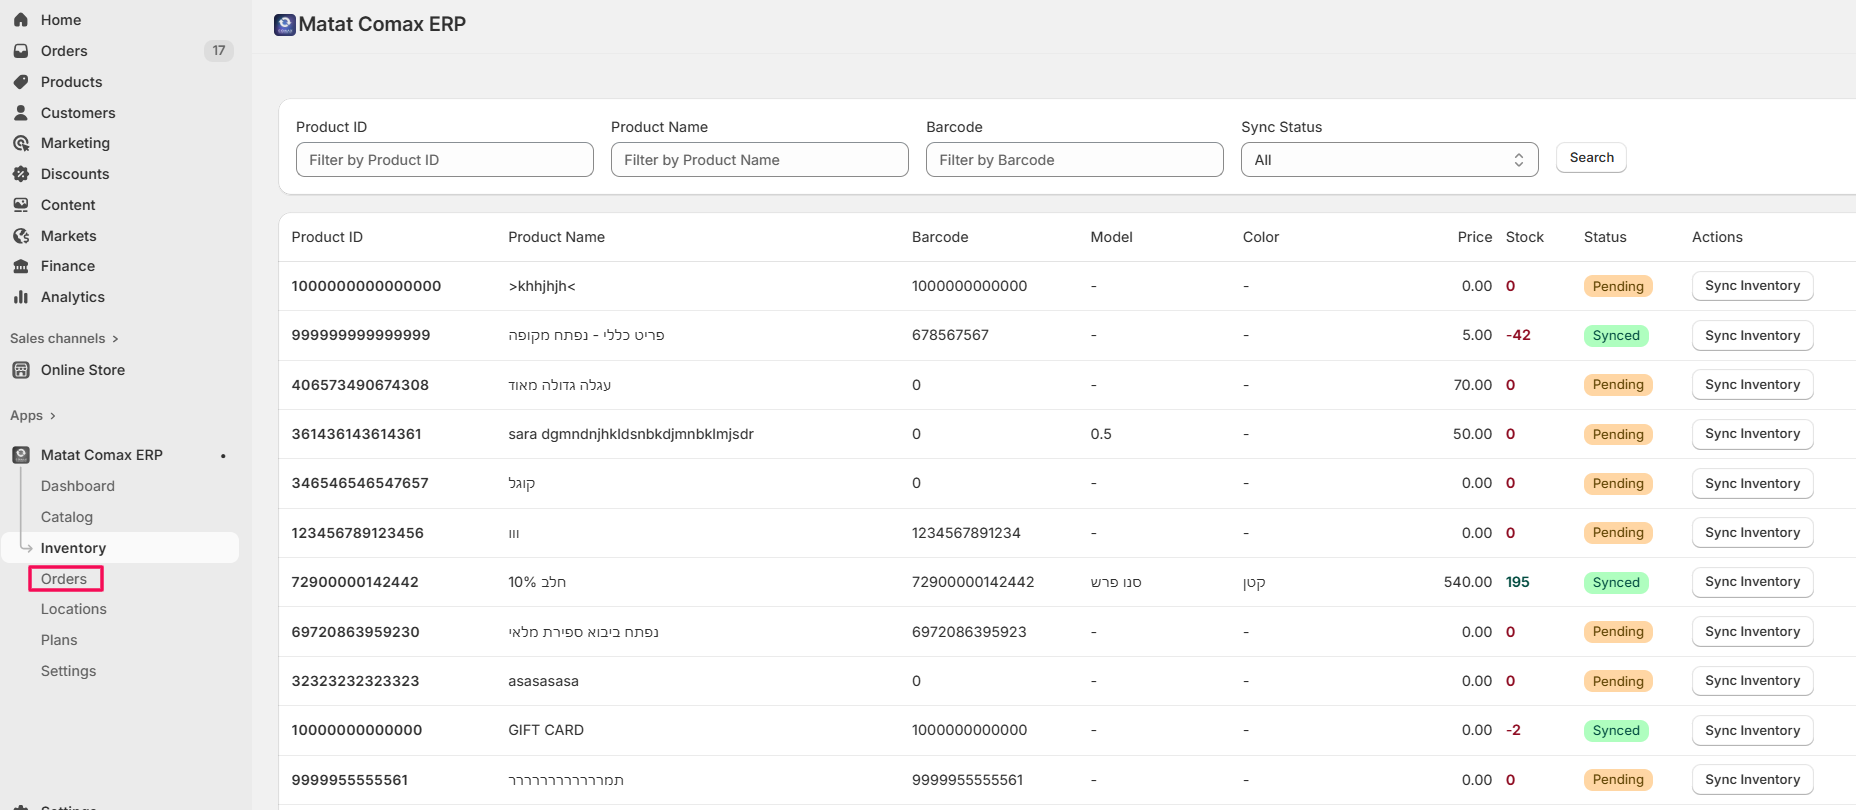Click the Analytics bar chart icon
This screenshot has height=810, width=1856.
pyautogui.click(x=21, y=297)
